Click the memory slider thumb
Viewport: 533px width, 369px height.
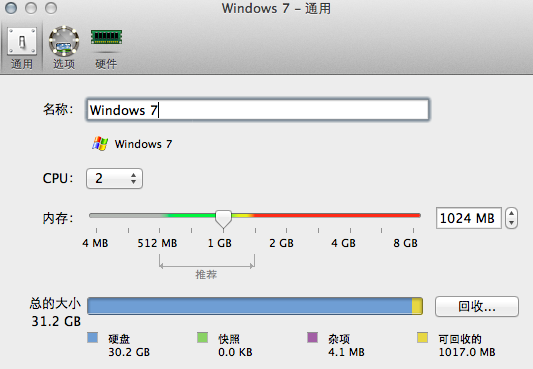click(223, 219)
